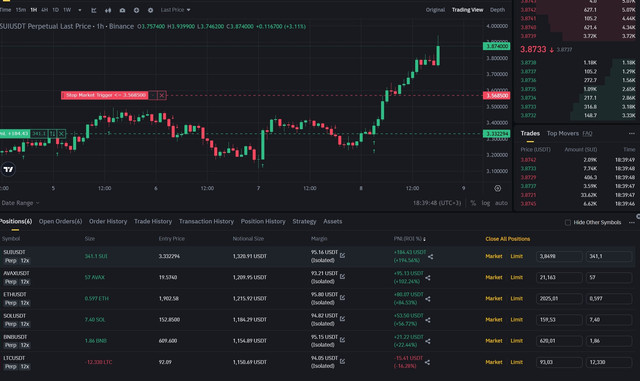Switch to Original chart view
Viewport: 640px width, 381px height.
[435, 10]
